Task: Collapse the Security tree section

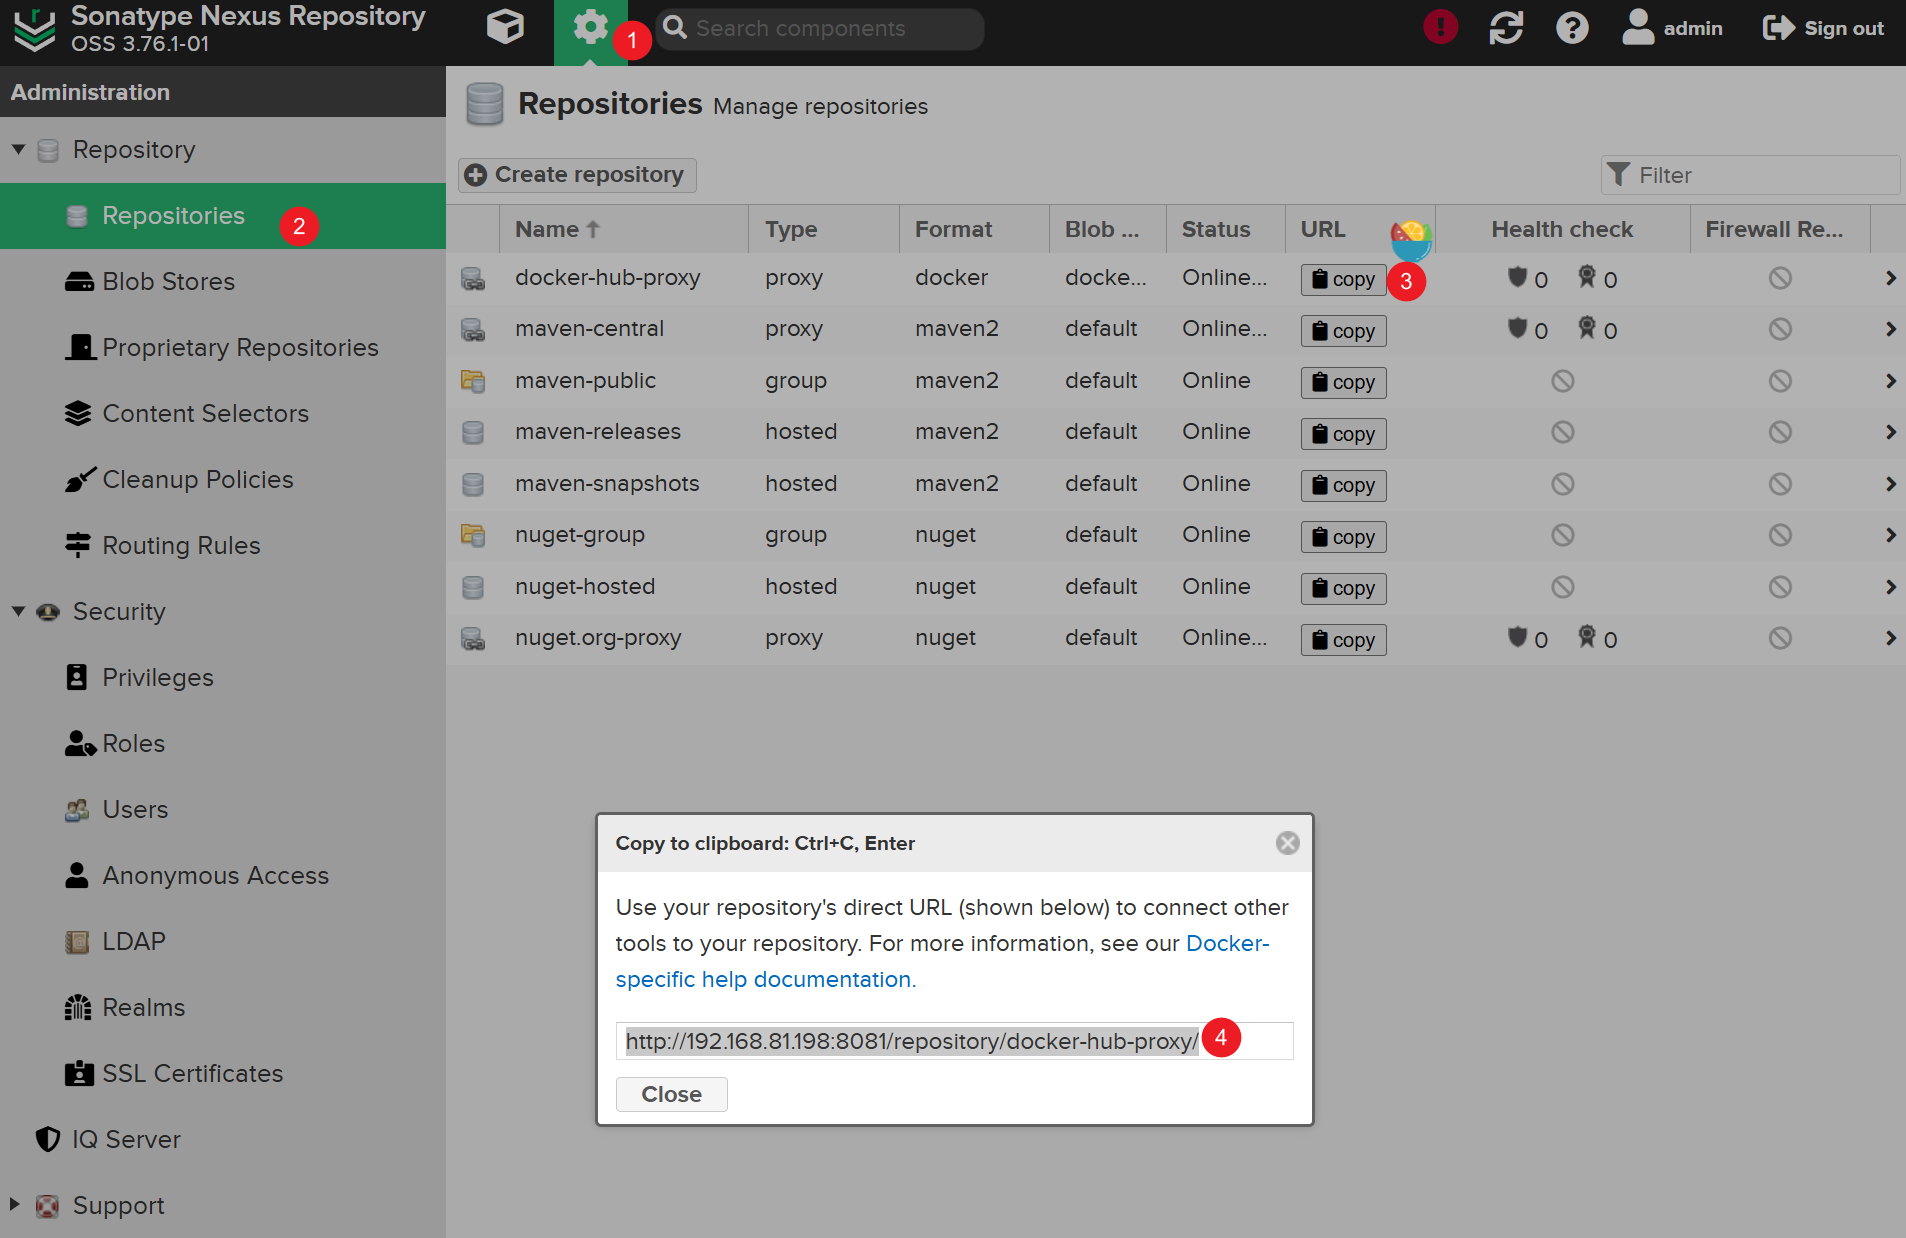Action: pos(18,612)
